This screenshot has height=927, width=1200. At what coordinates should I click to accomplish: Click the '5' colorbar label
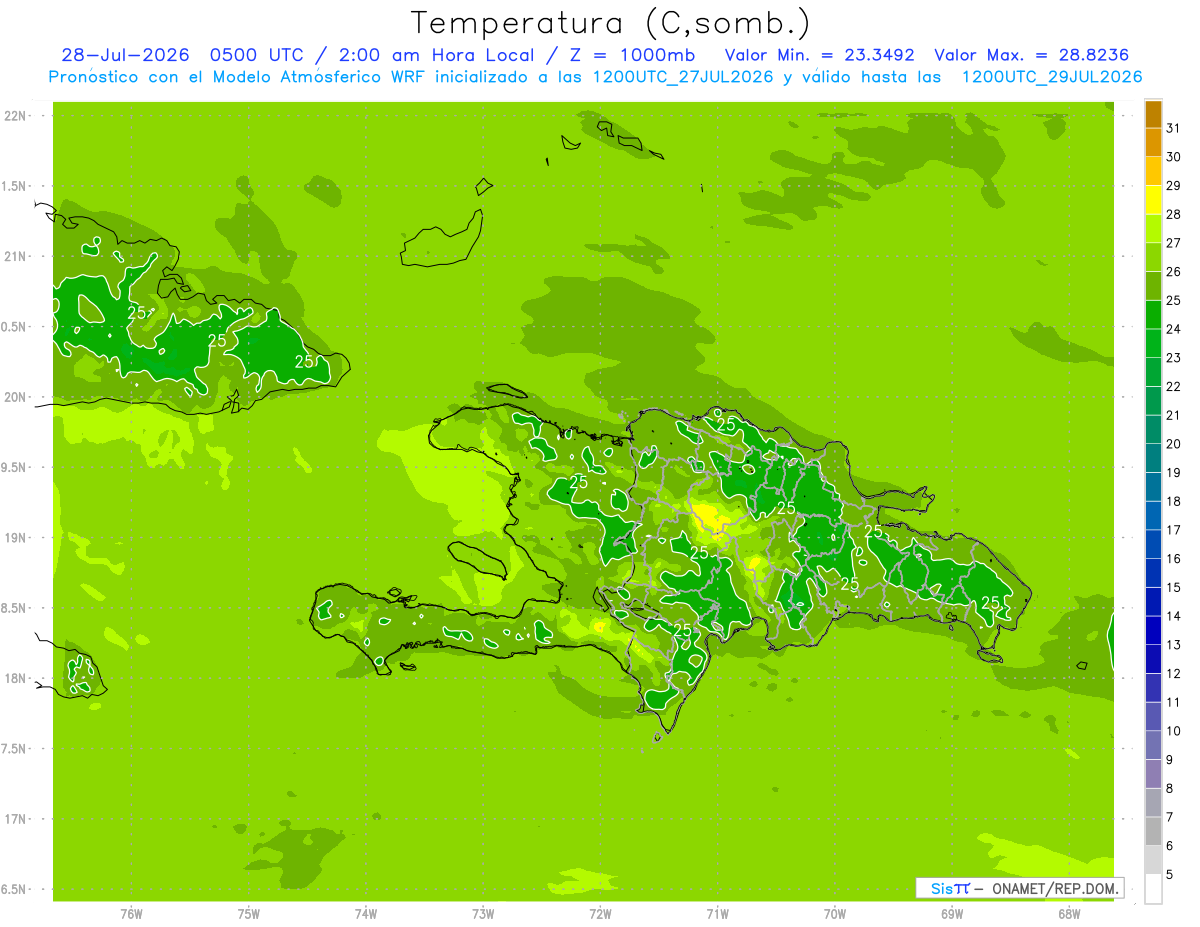[1171, 875]
